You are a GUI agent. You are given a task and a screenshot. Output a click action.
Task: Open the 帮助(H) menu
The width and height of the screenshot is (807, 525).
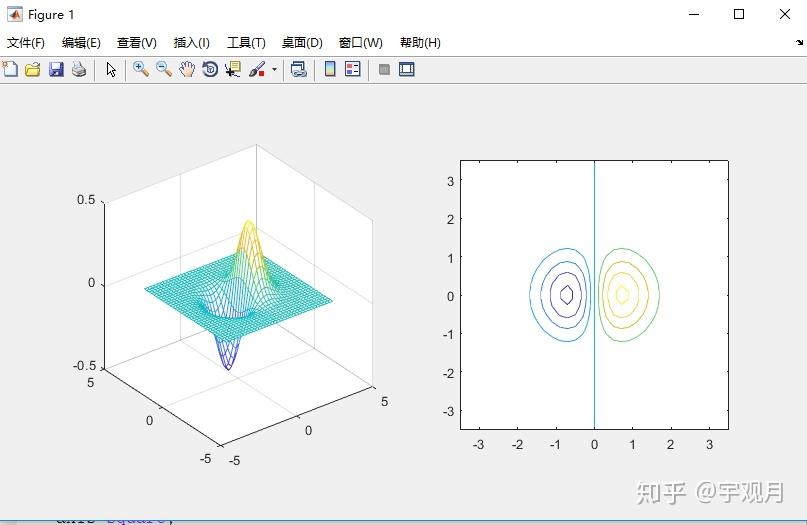[420, 43]
